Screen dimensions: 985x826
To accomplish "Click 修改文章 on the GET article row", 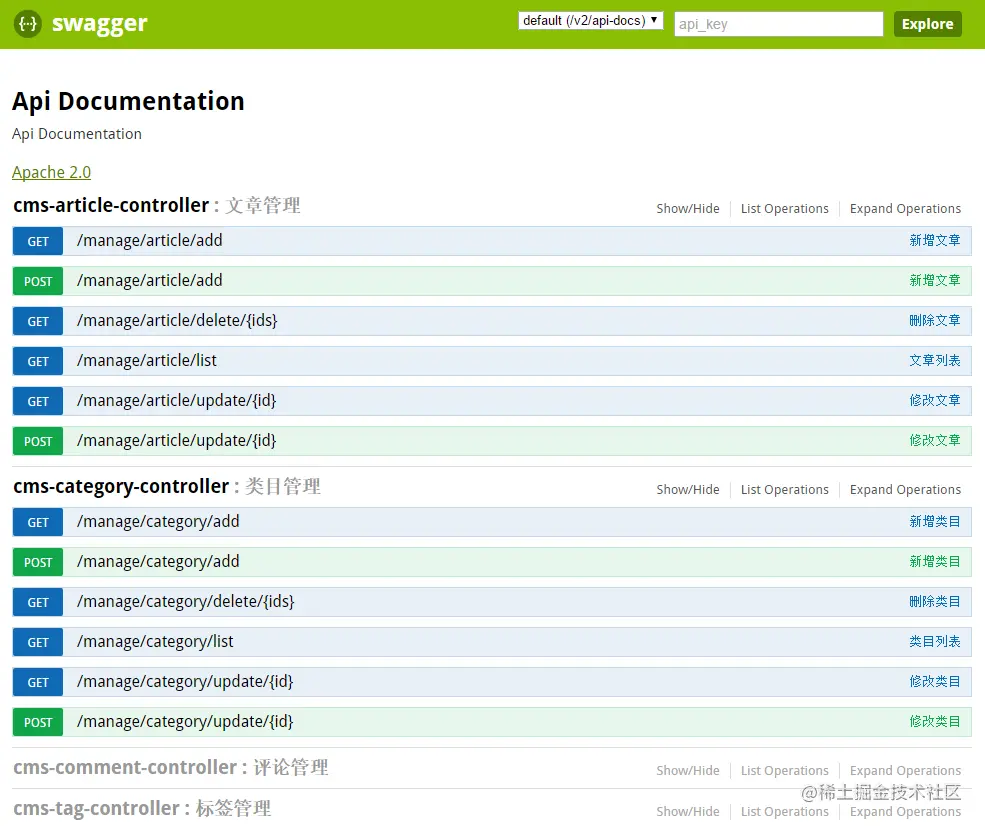I will tap(935, 400).
